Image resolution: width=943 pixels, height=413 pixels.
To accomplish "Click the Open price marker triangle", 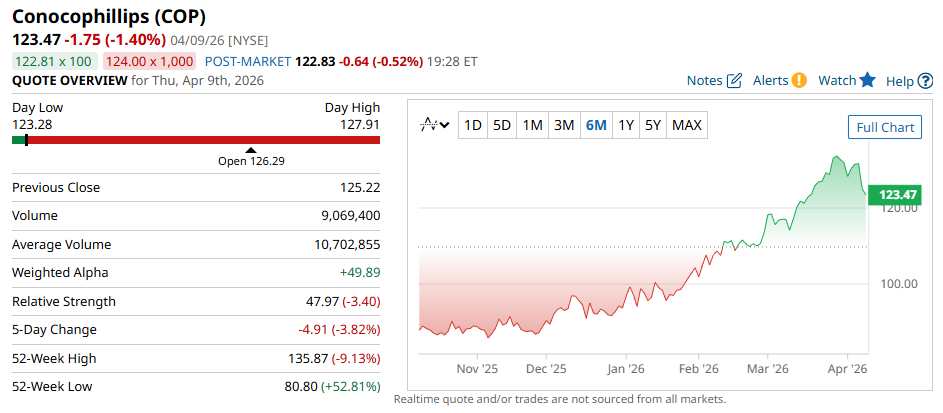I will [x=251, y=150].
